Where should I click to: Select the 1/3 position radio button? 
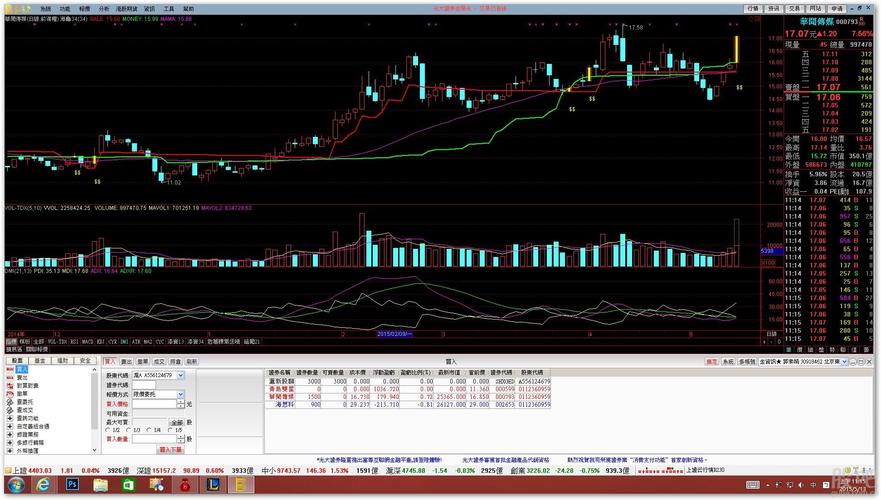click(128, 430)
